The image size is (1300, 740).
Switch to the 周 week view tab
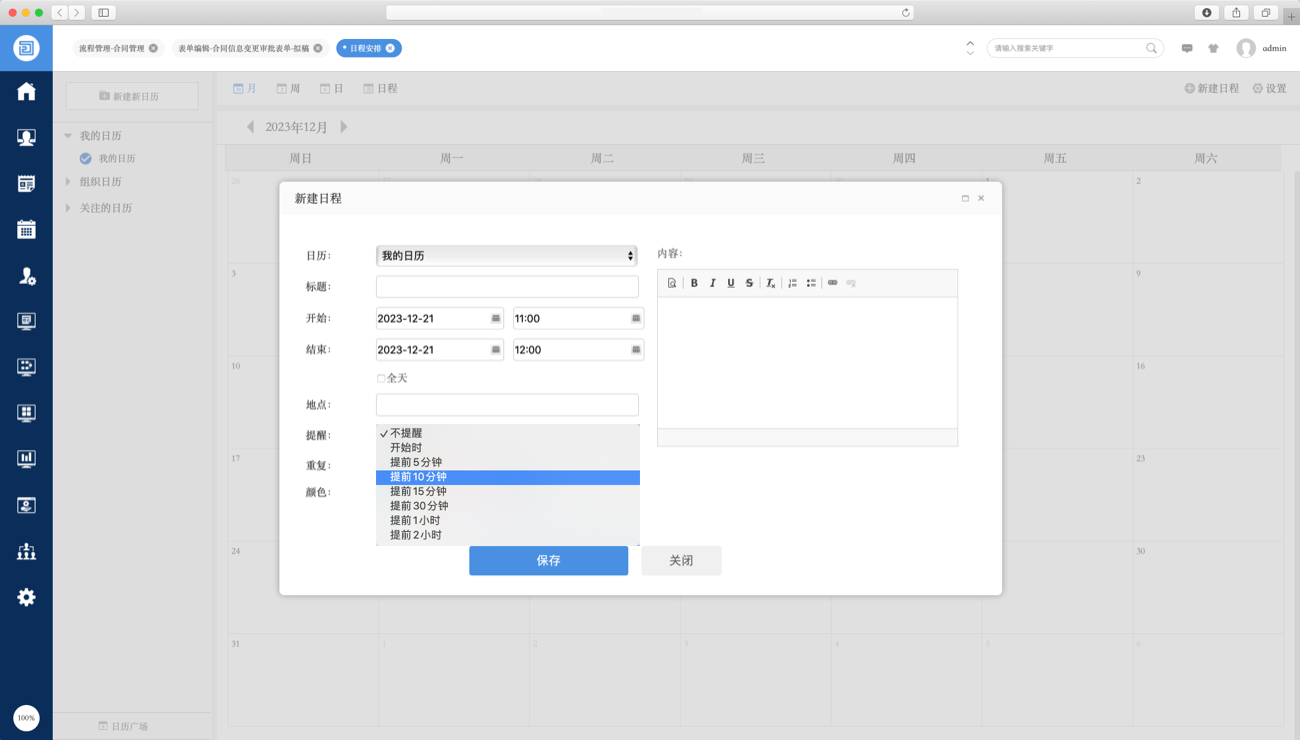coord(288,89)
